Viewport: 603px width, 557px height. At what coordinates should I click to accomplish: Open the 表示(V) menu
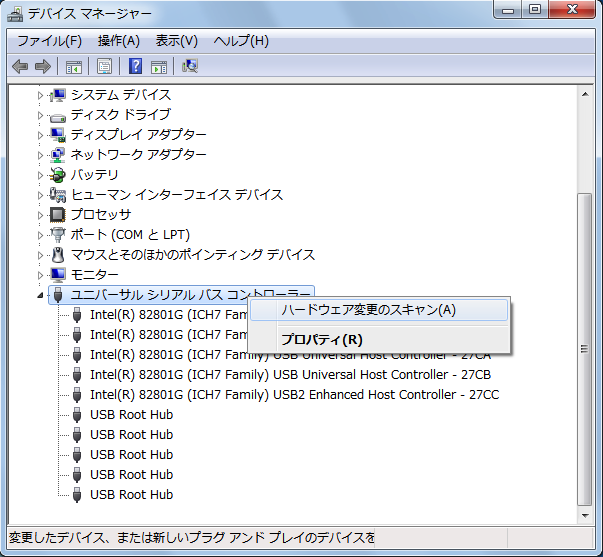[177, 41]
